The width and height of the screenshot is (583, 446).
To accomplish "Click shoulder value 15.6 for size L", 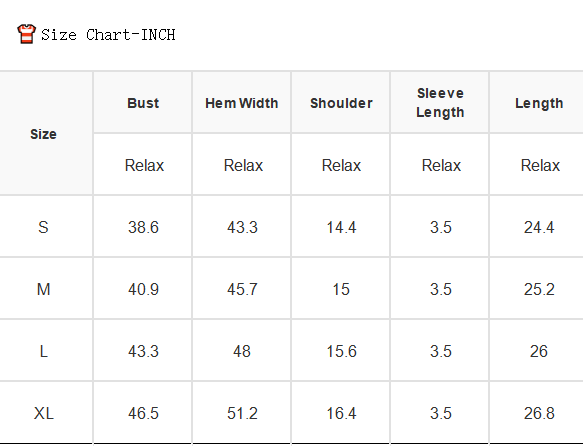I will pos(341,351).
